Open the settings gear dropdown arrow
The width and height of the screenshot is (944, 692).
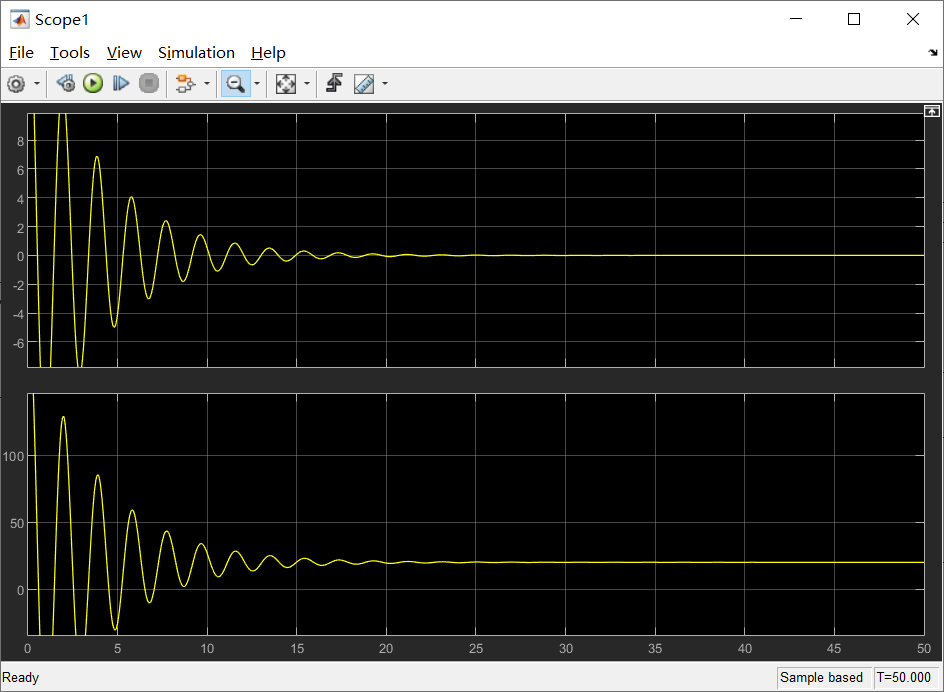click(x=36, y=83)
